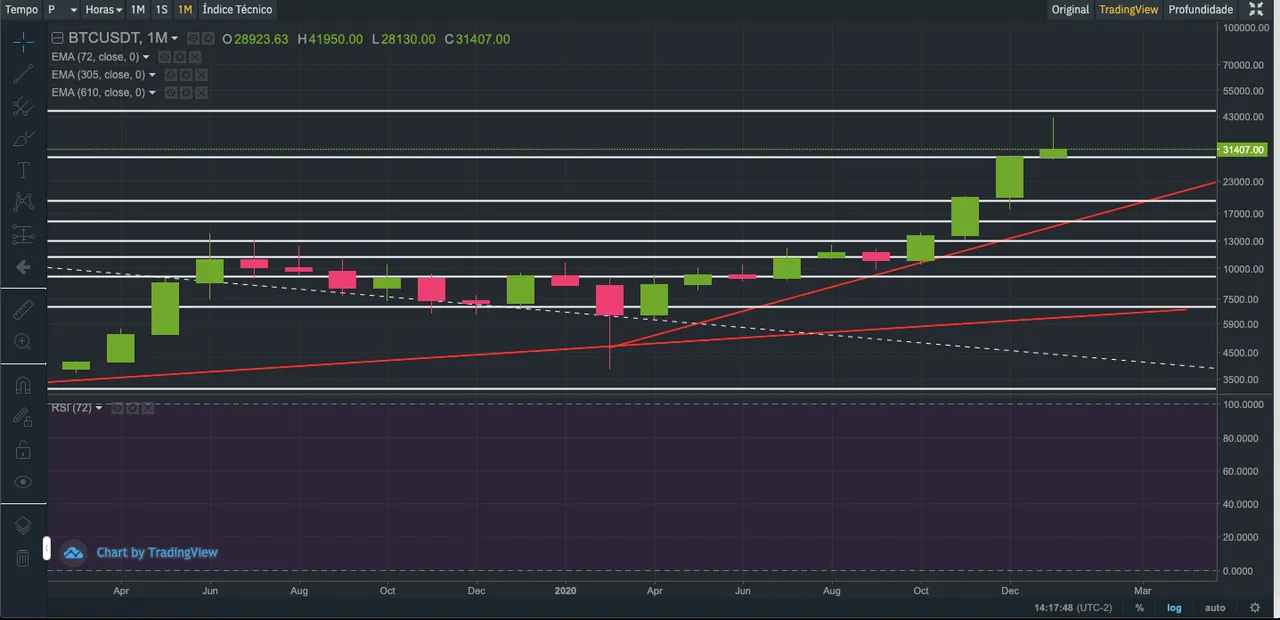Image resolution: width=1280 pixels, height=620 pixels.
Task: Select the brush drawing tool
Action: 23,138
